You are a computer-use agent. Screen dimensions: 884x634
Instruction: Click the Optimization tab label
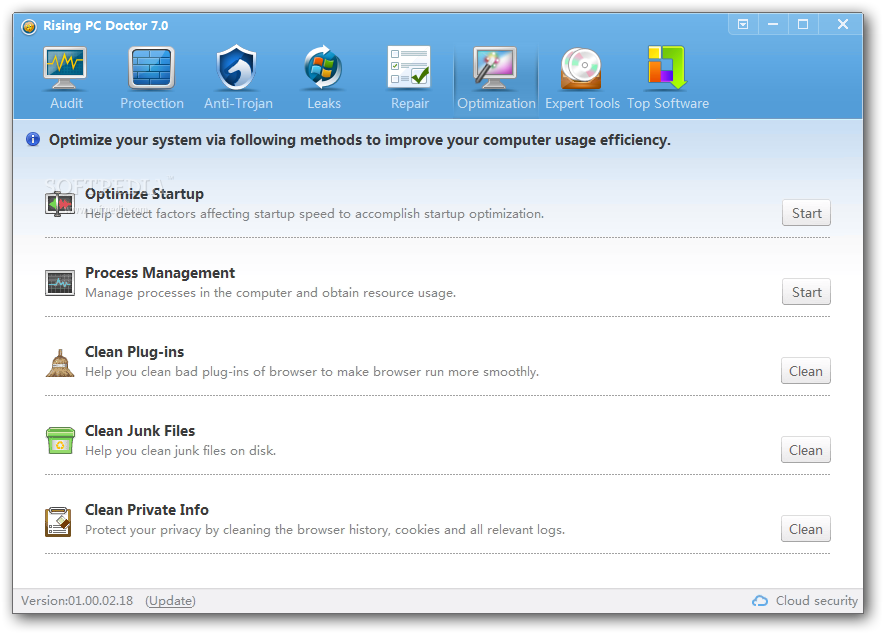click(x=496, y=104)
